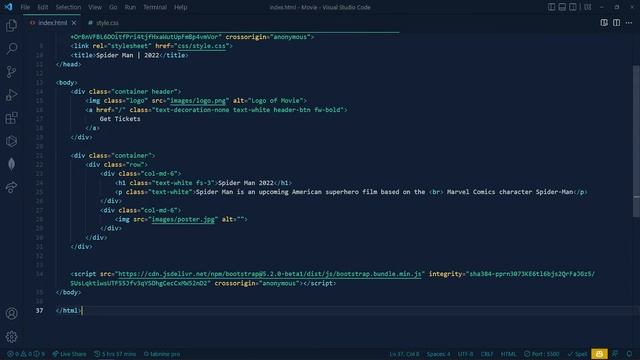The width and height of the screenshot is (640, 360).
Task: Click Port: 5500 Live Server status
Action: click(x=542, y=354)
